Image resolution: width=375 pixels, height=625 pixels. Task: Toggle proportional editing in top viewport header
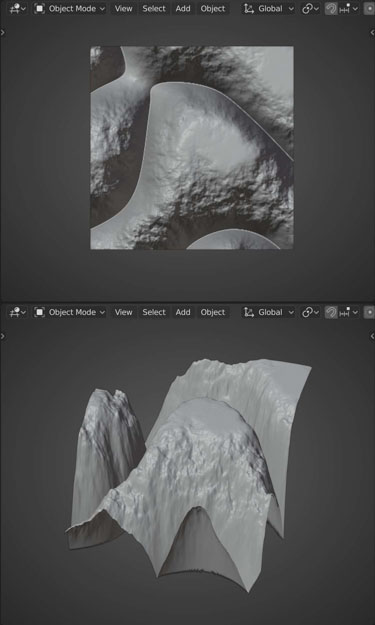tap(369, 8)
